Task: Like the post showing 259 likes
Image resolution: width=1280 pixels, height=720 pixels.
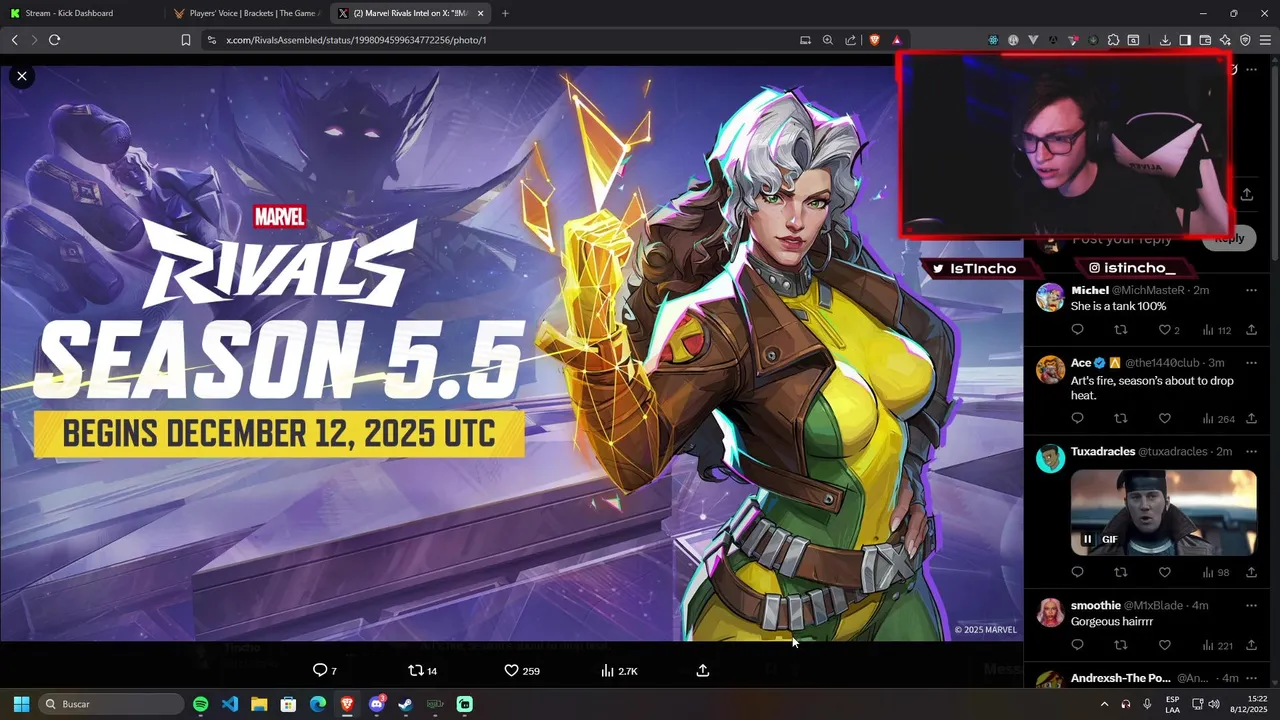Action: [521, 670]
